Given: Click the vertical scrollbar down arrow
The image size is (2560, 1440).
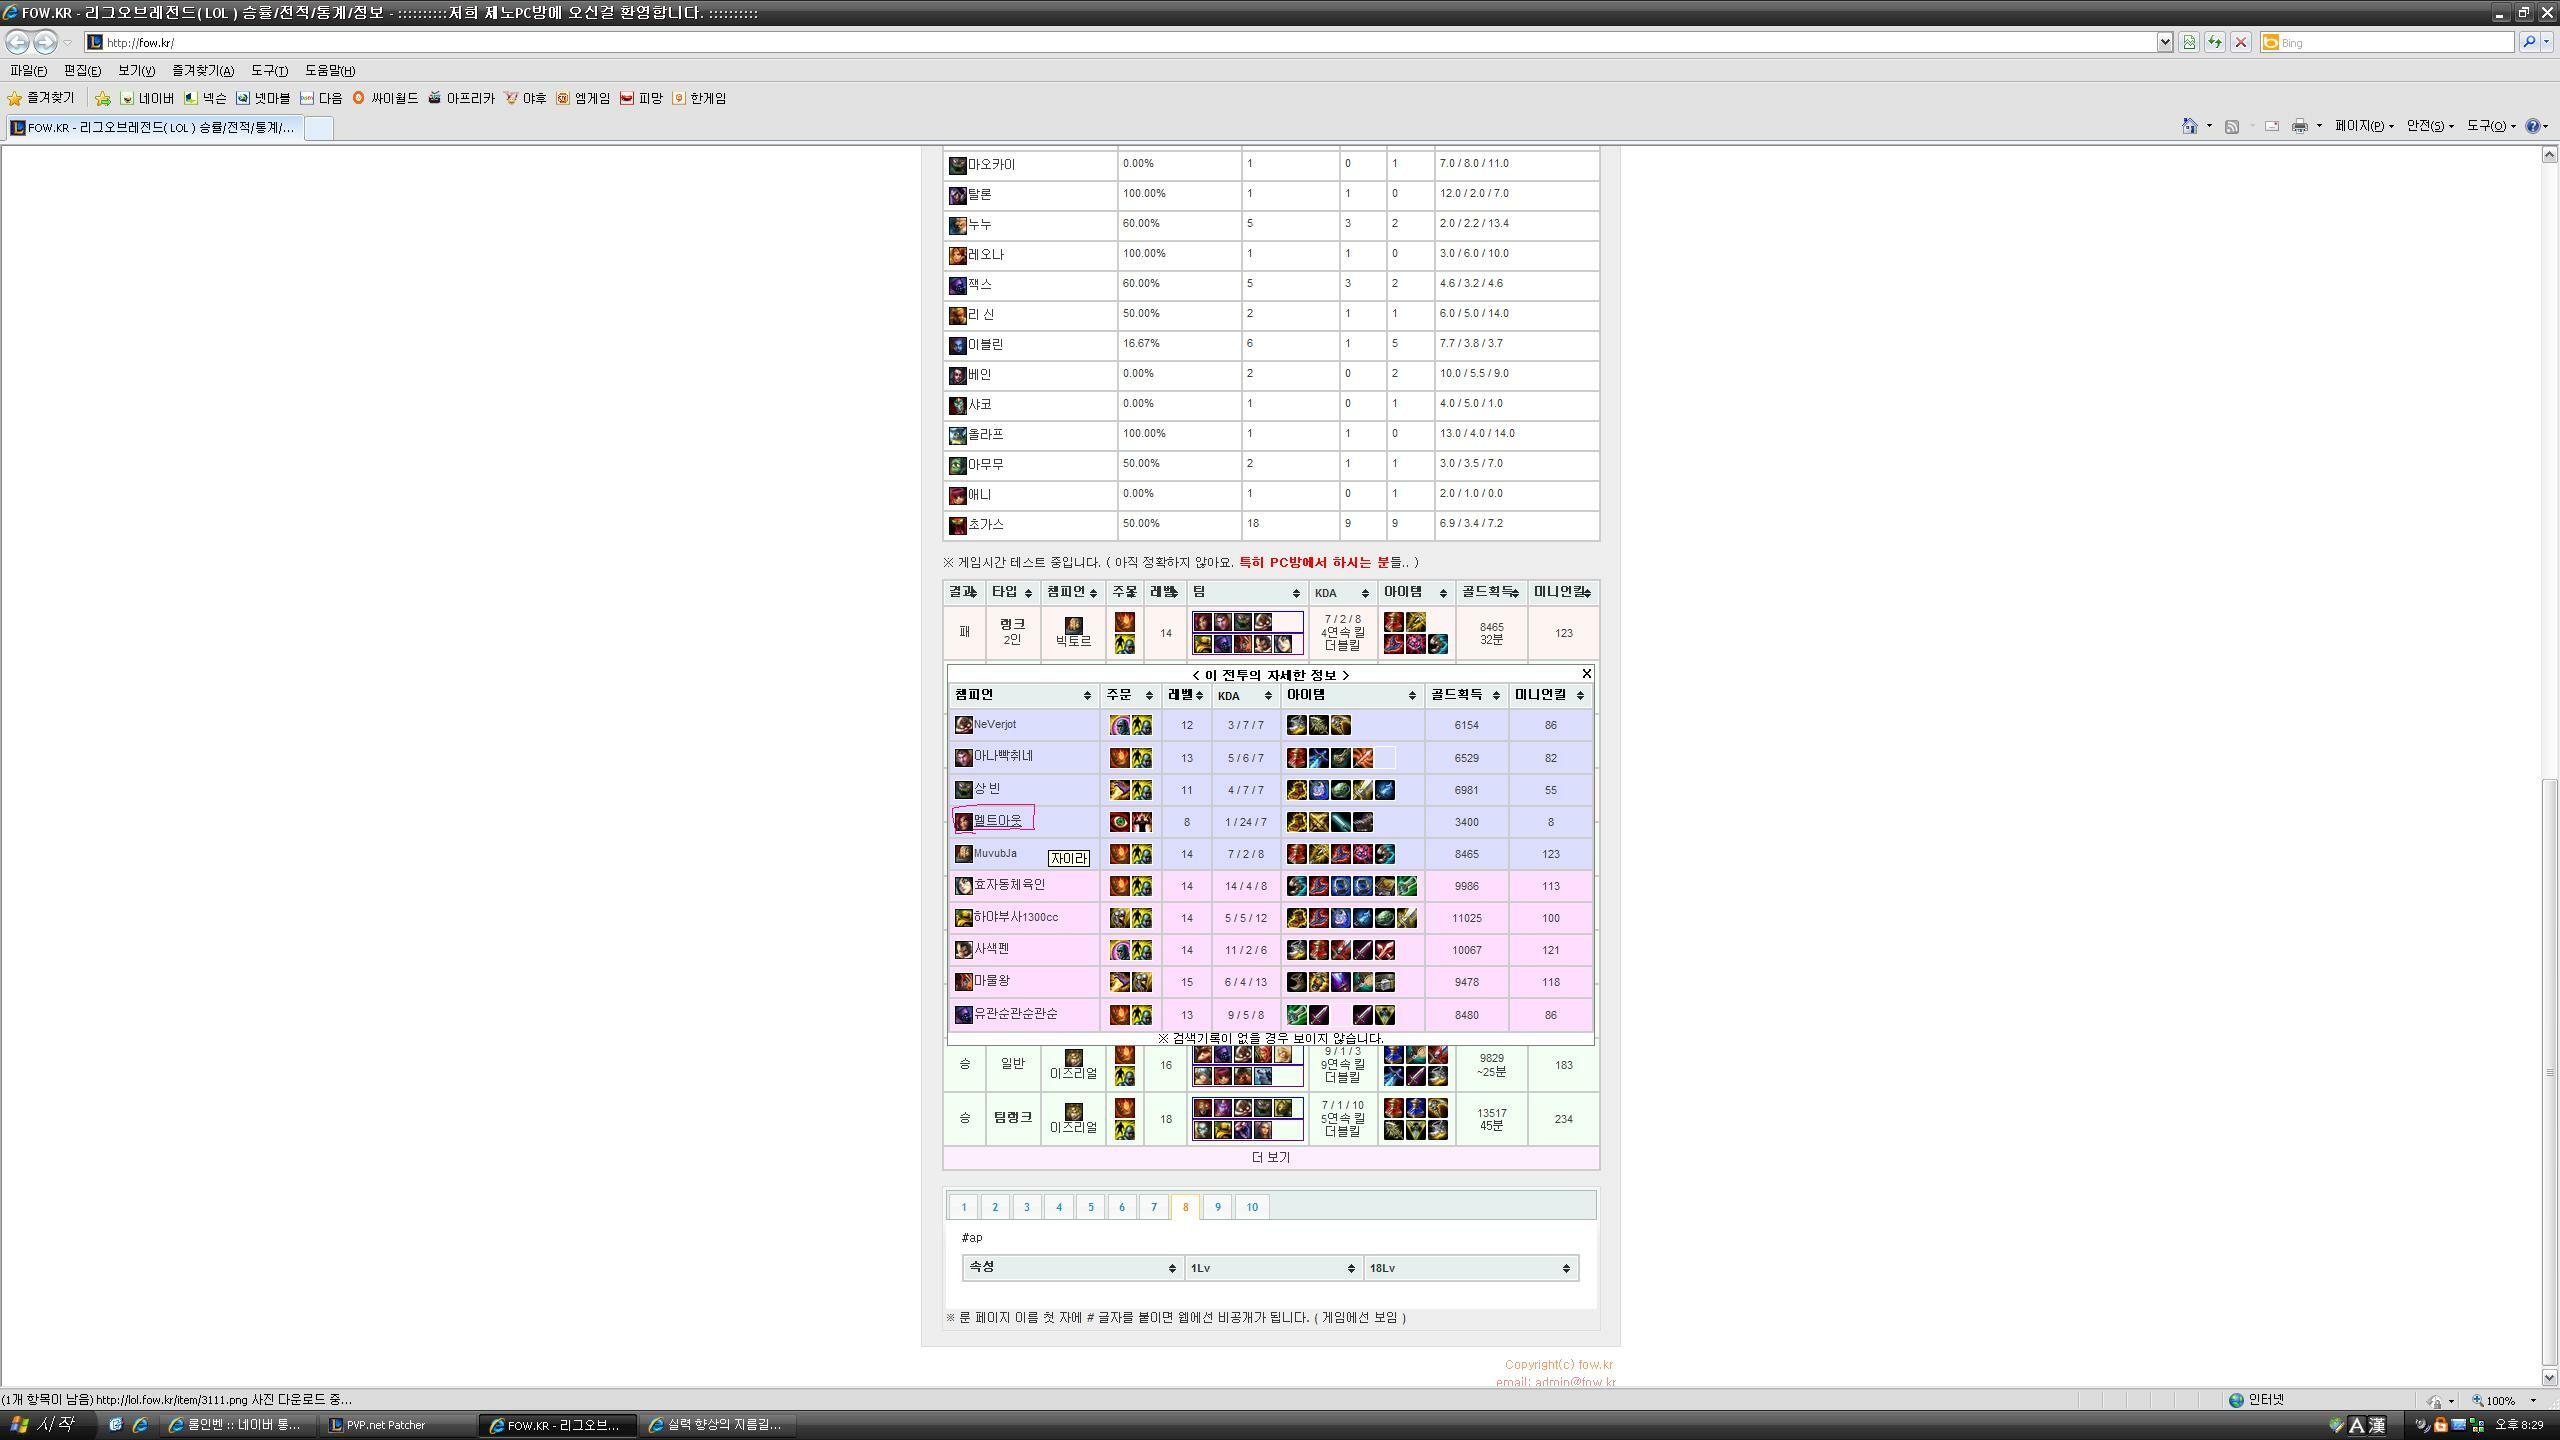Looking at the screenshot, I should click(2550, 1378).
